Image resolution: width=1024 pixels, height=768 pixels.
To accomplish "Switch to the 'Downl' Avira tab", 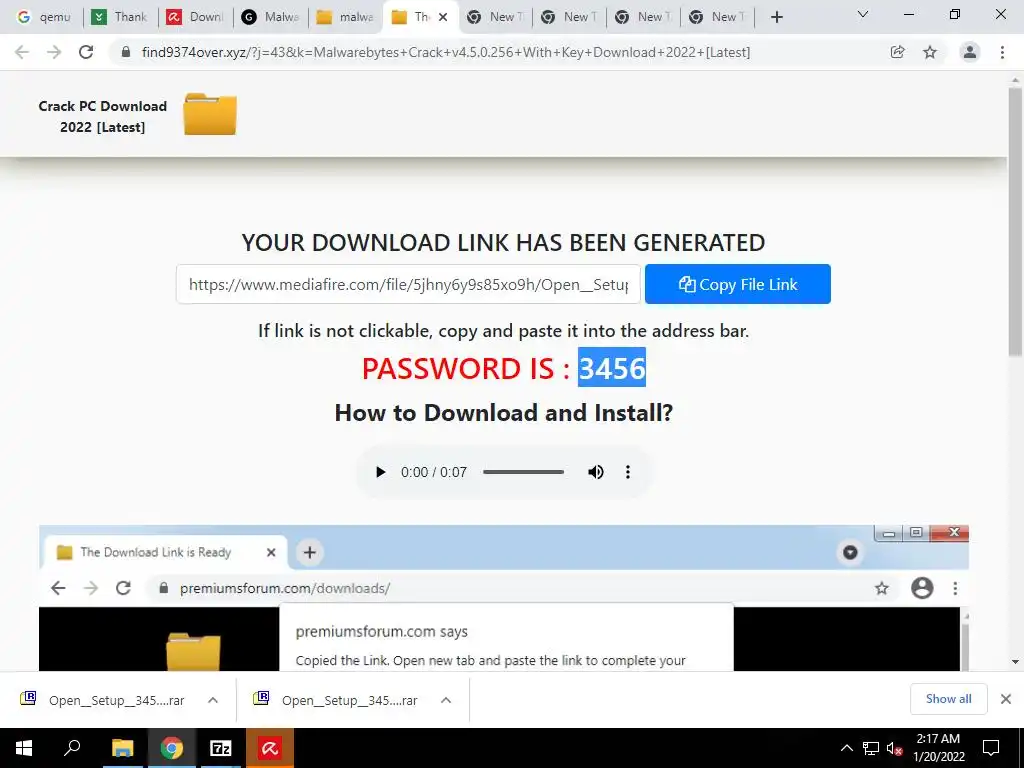I will [195, 17].
